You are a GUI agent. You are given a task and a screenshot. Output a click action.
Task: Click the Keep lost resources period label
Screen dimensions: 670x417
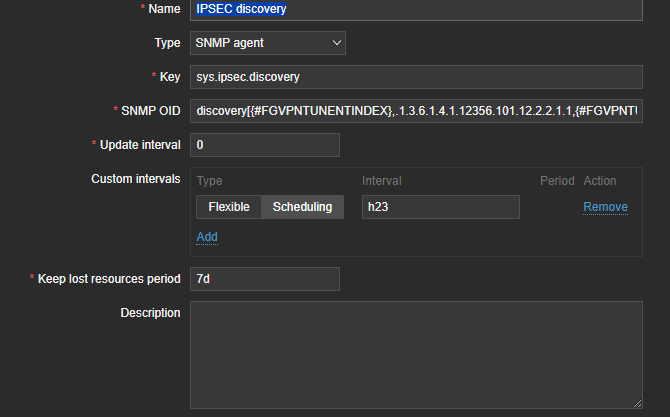(x=109, y=279)
